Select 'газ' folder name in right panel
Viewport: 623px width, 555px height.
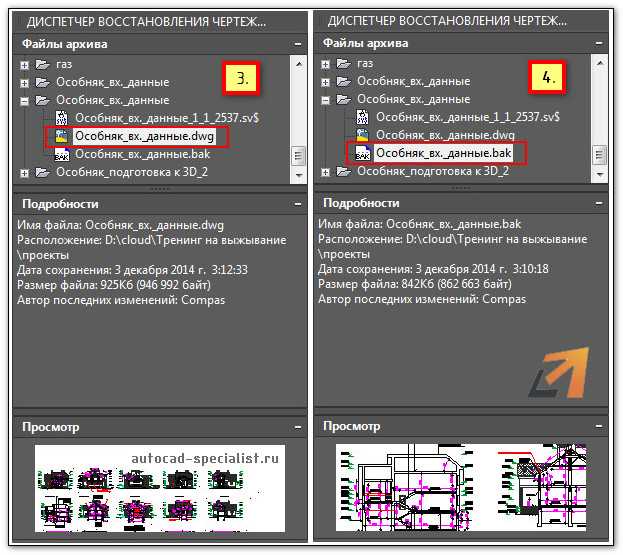tap(365, 64)
